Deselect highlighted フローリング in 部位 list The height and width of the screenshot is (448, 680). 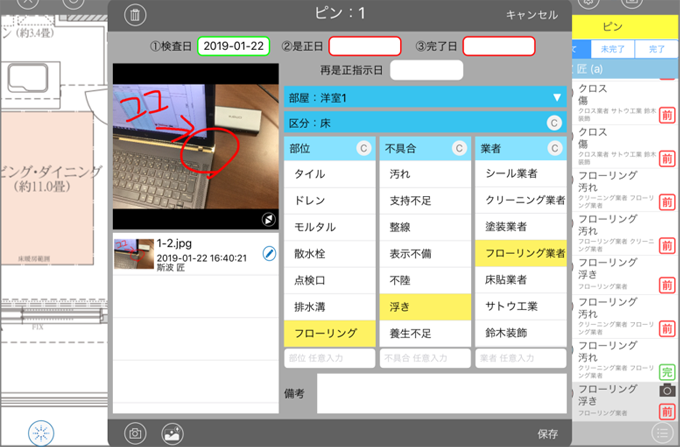[330, 333]
